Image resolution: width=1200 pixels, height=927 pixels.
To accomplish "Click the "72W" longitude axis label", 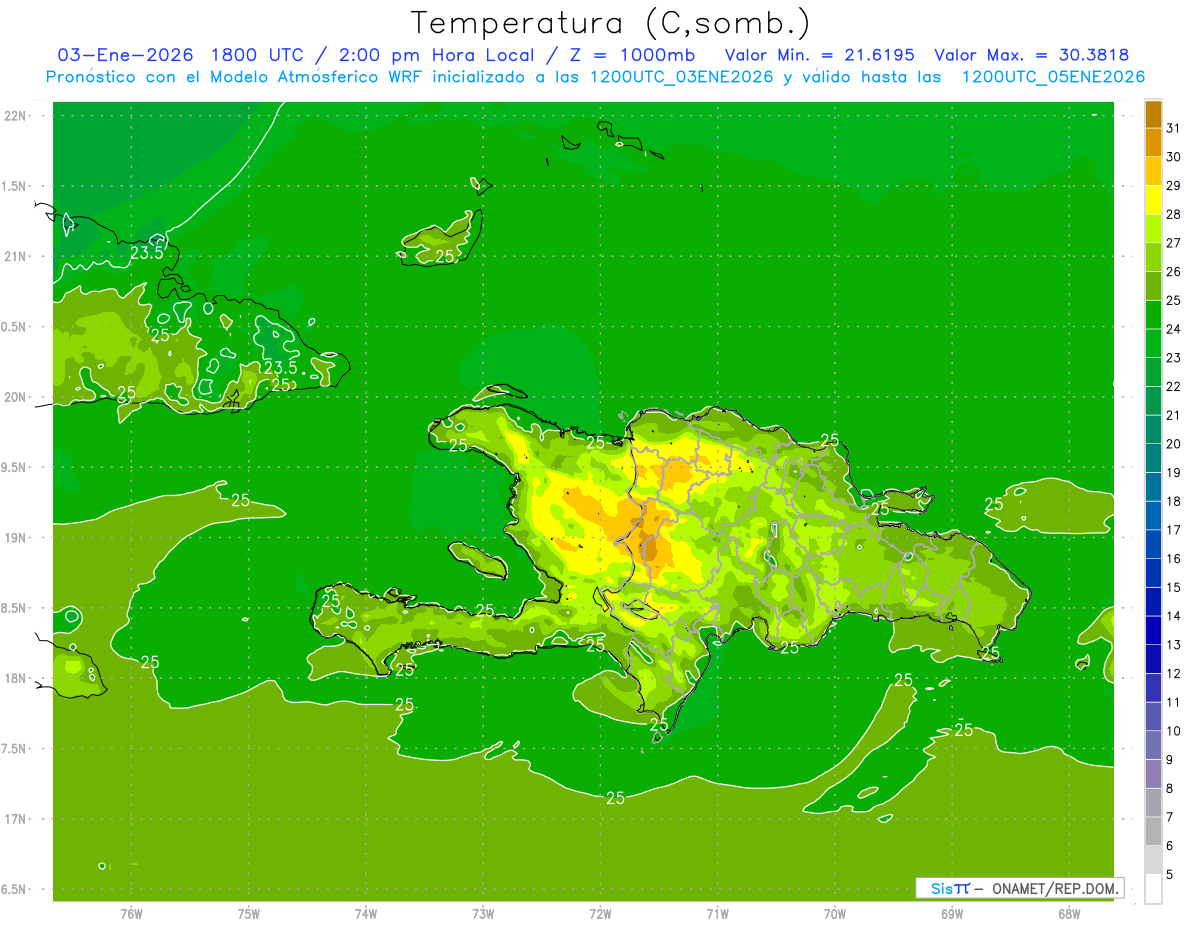I will [600, 912].
